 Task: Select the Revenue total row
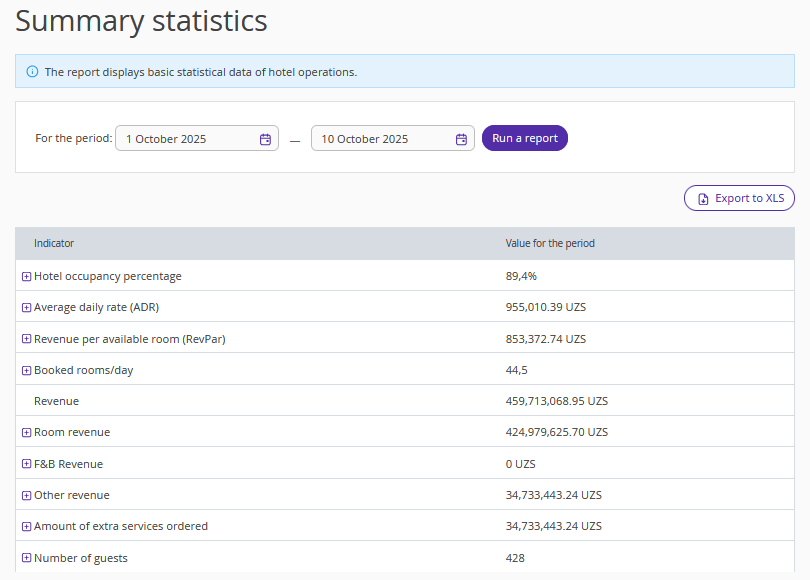click(x=56, y=401)
